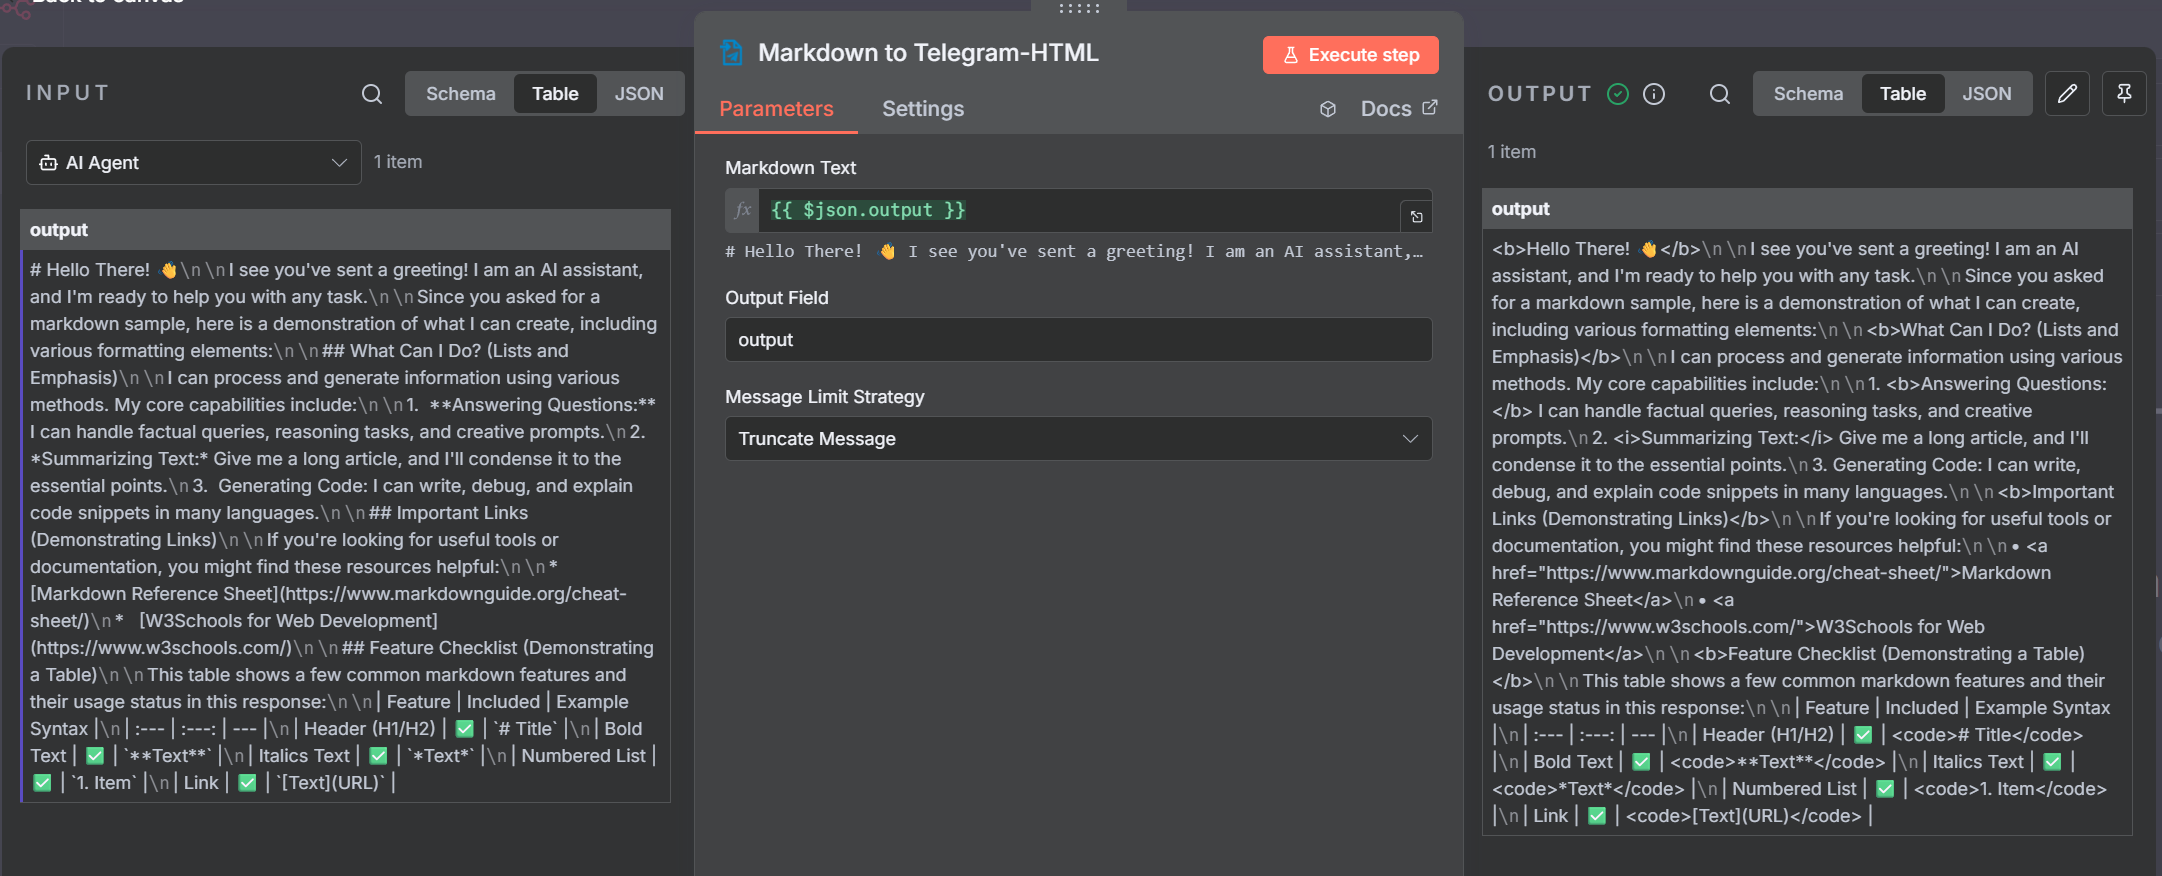Click the fx expression toggle

[742, 210]
